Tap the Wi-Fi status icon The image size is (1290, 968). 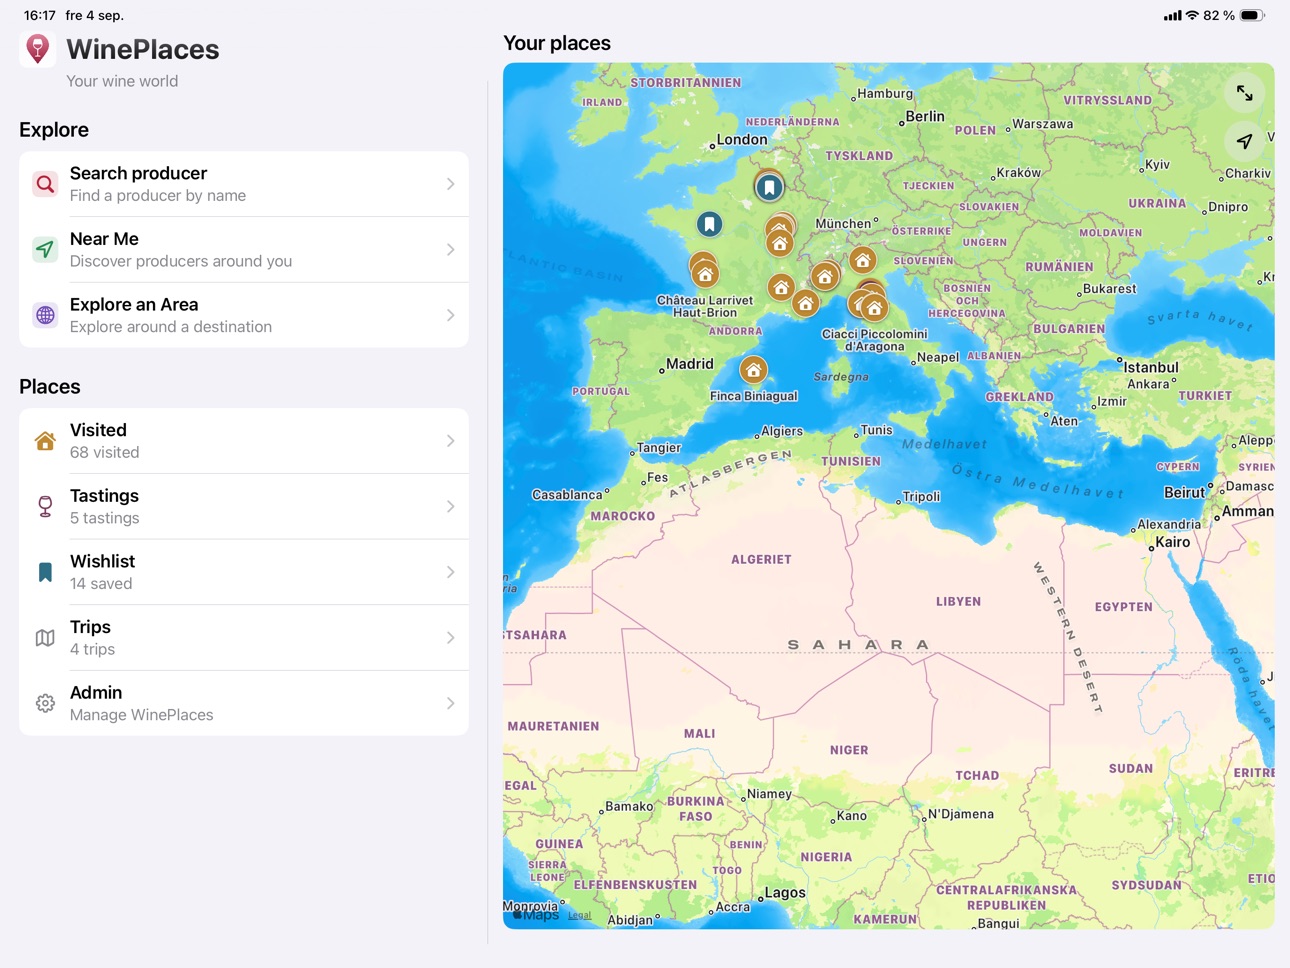pyautogui.click(x=1192, y=15)
